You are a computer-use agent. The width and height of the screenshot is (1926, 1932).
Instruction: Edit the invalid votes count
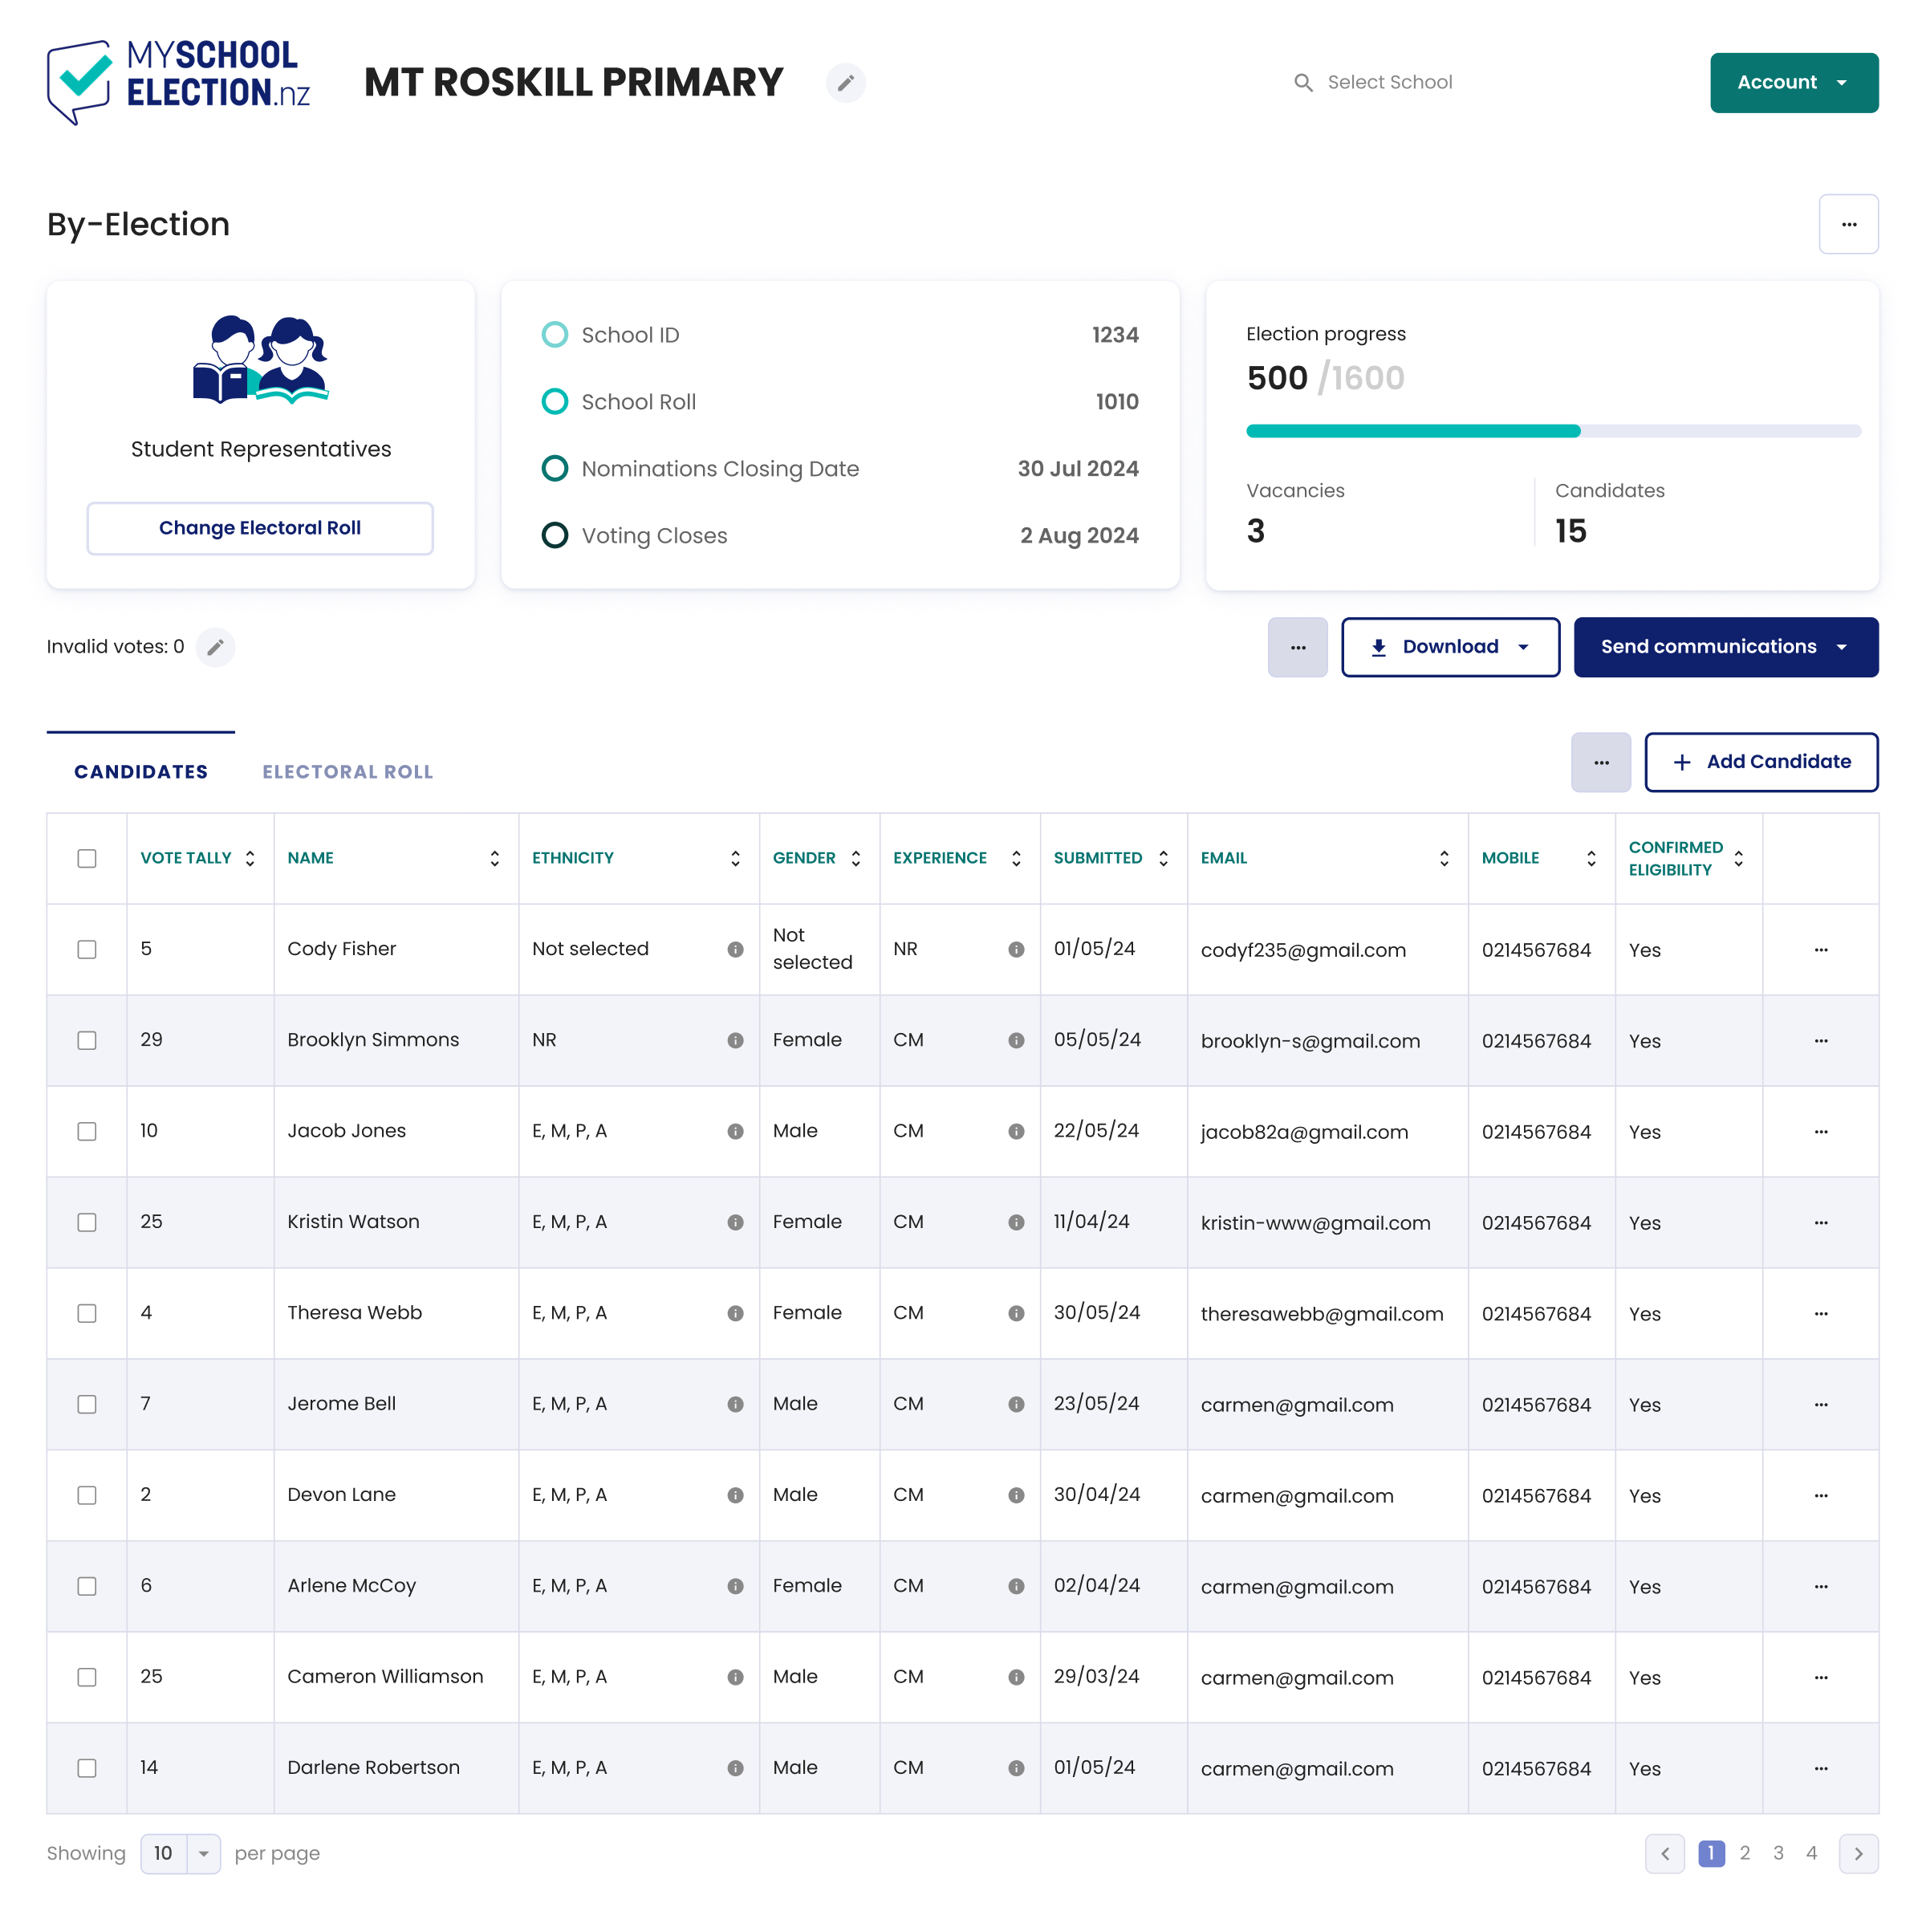215,647
